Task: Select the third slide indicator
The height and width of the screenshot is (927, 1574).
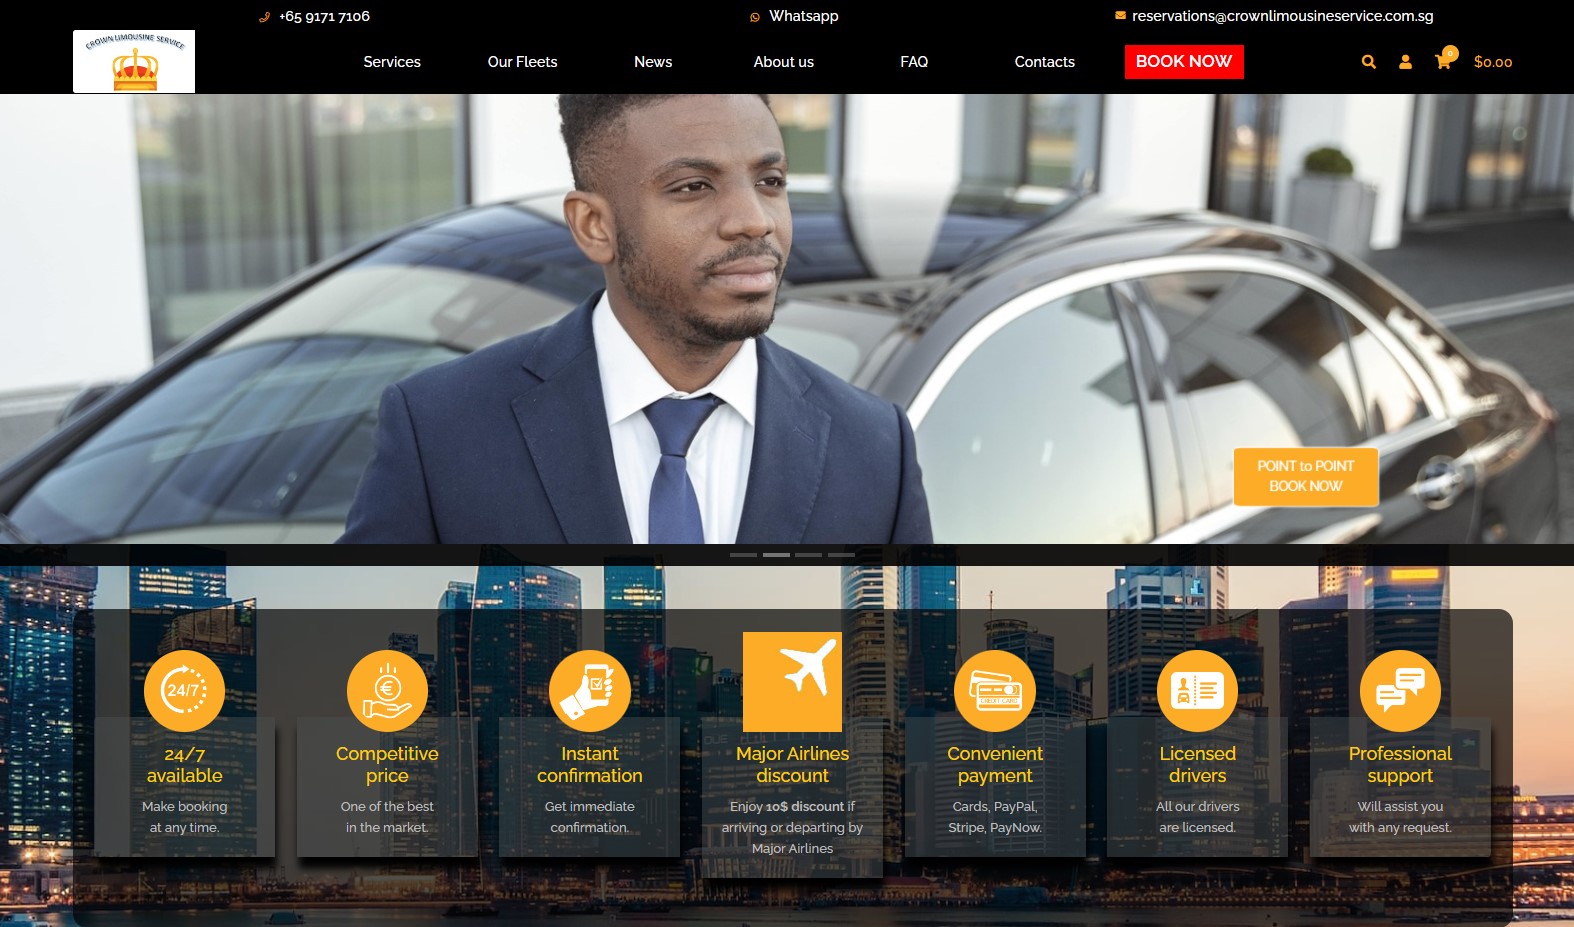Action: tap(808, 554)
